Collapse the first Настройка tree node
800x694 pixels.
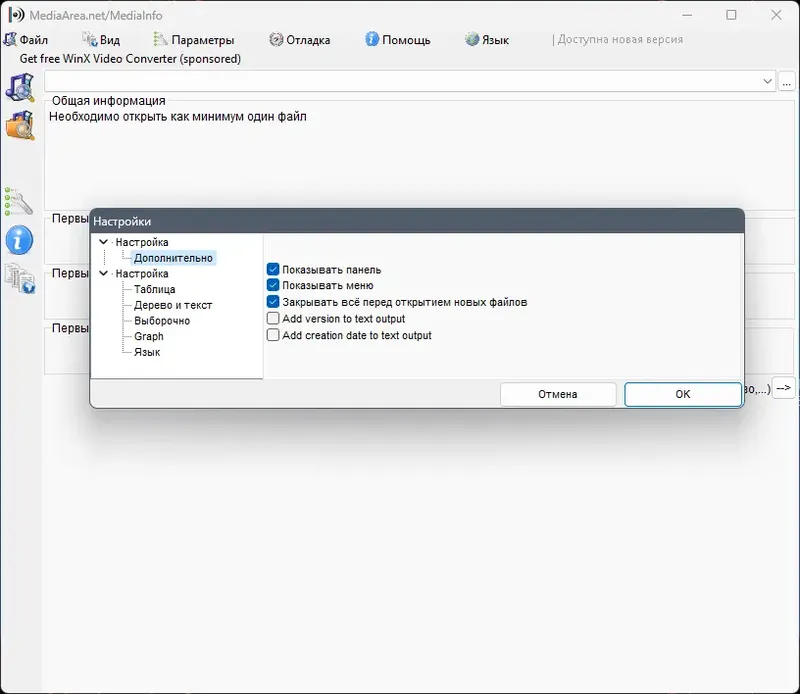pos(104,242)
